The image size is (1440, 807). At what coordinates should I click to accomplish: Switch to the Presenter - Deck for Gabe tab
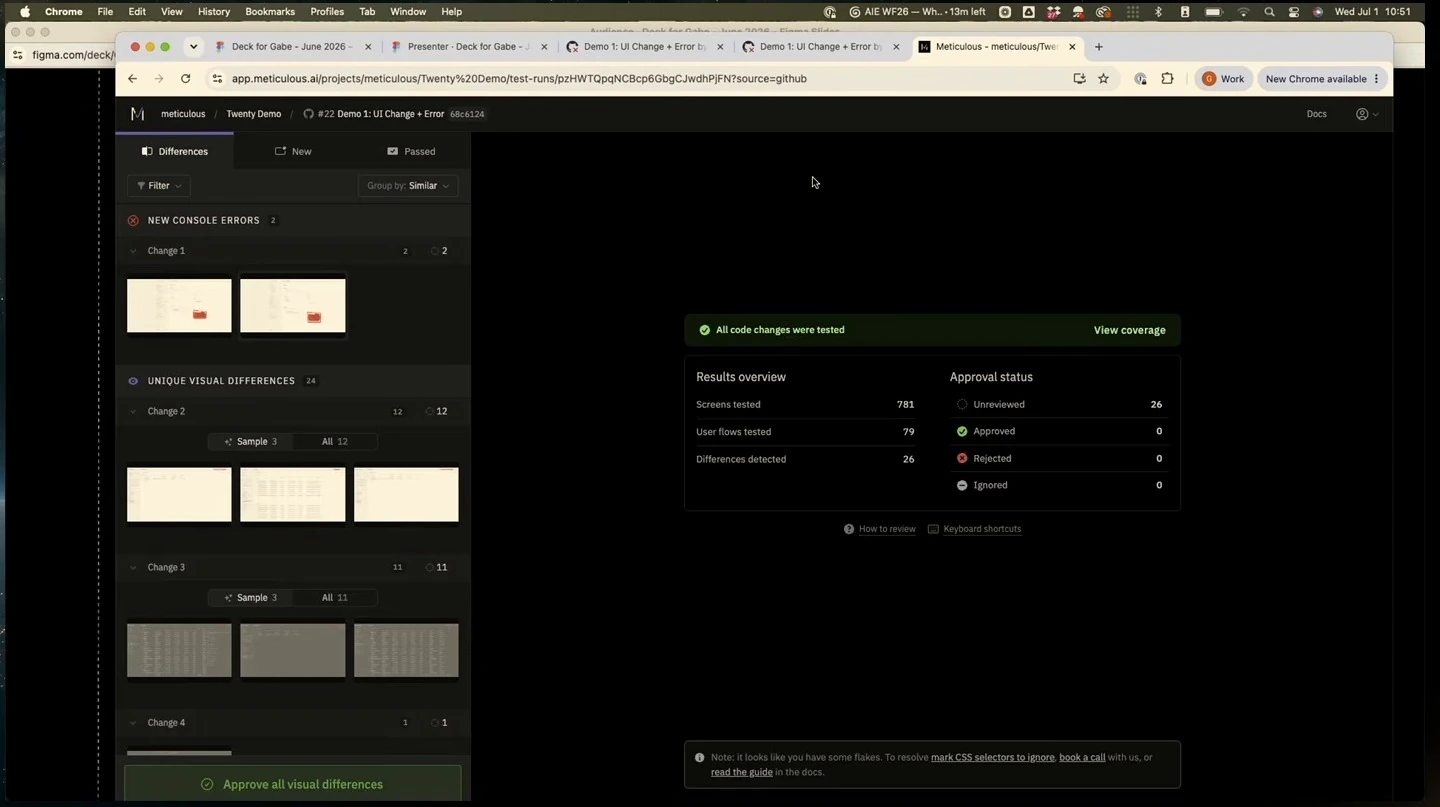(x=468, y=47)
